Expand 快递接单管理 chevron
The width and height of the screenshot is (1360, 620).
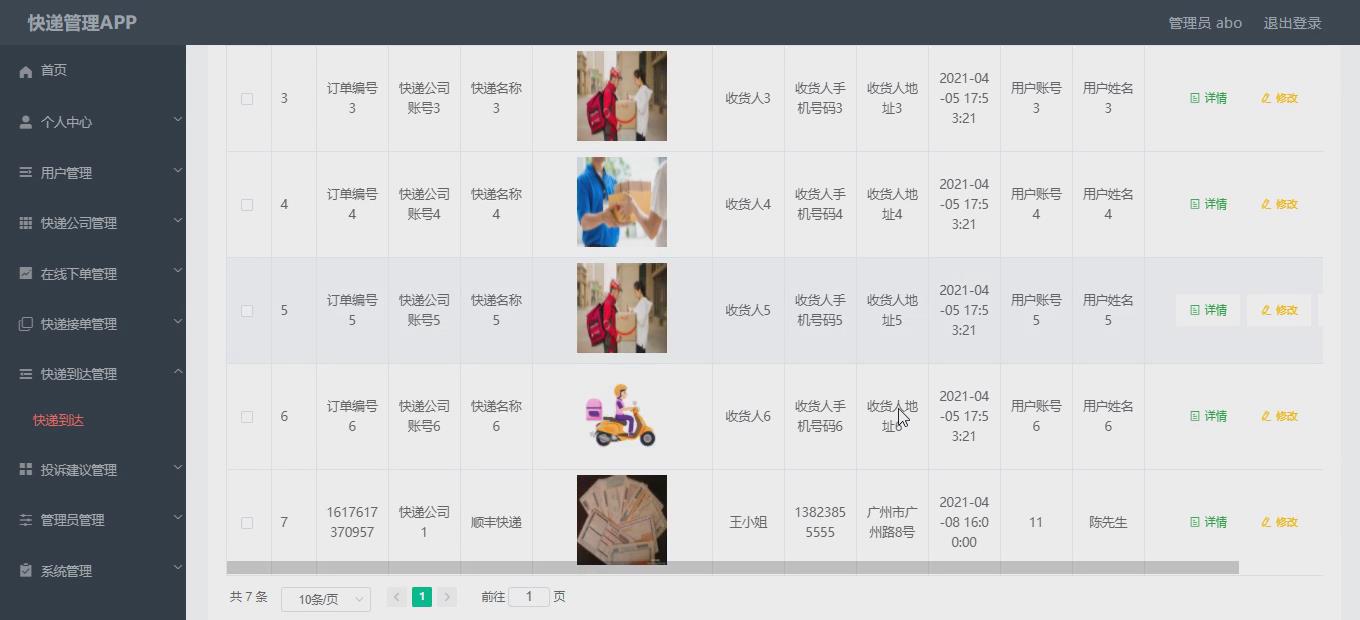point(178,322)
